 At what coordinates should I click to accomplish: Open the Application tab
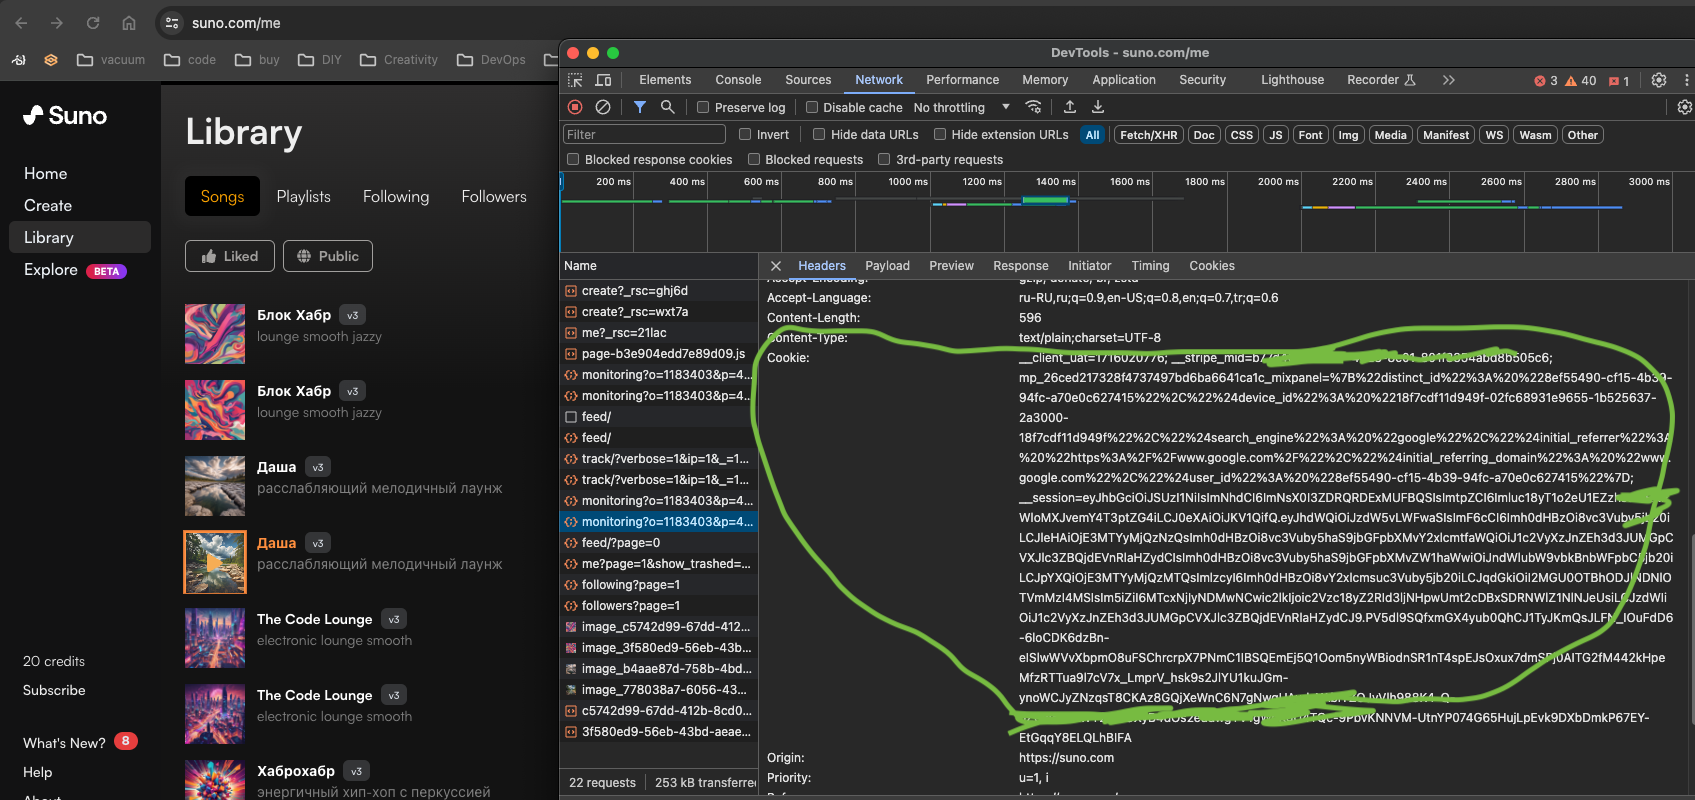click(1124, 80)
